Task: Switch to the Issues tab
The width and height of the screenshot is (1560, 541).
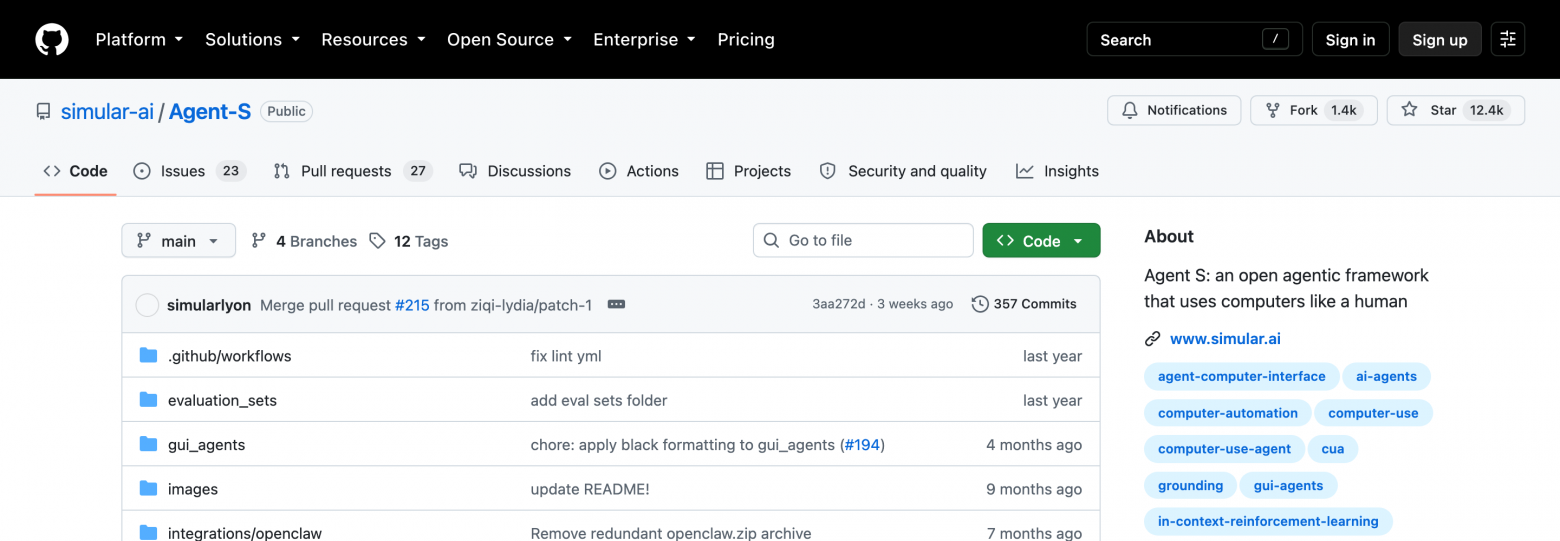Action: [x=189, y=171]
